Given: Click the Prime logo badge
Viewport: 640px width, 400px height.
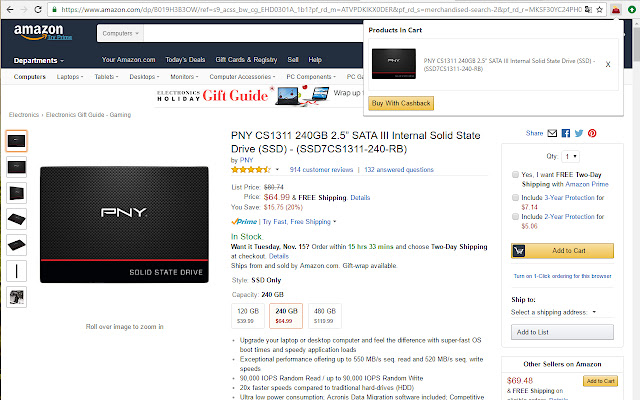Looking at the screenshot, I should click(x=244, y=222).
